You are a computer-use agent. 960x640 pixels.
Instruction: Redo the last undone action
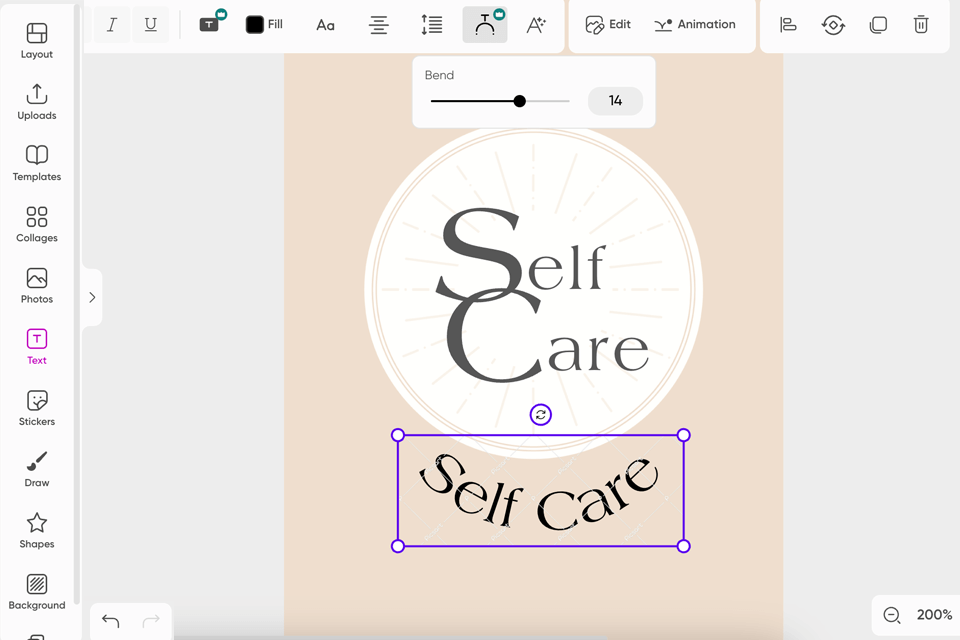click(151, 621)
